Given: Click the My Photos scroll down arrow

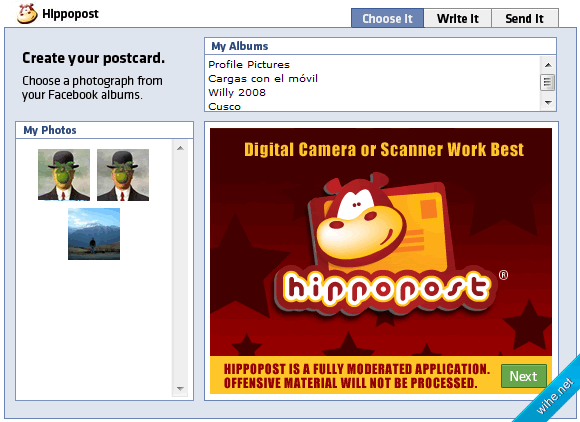Looking at the screenshot, I should pos(180,388).
